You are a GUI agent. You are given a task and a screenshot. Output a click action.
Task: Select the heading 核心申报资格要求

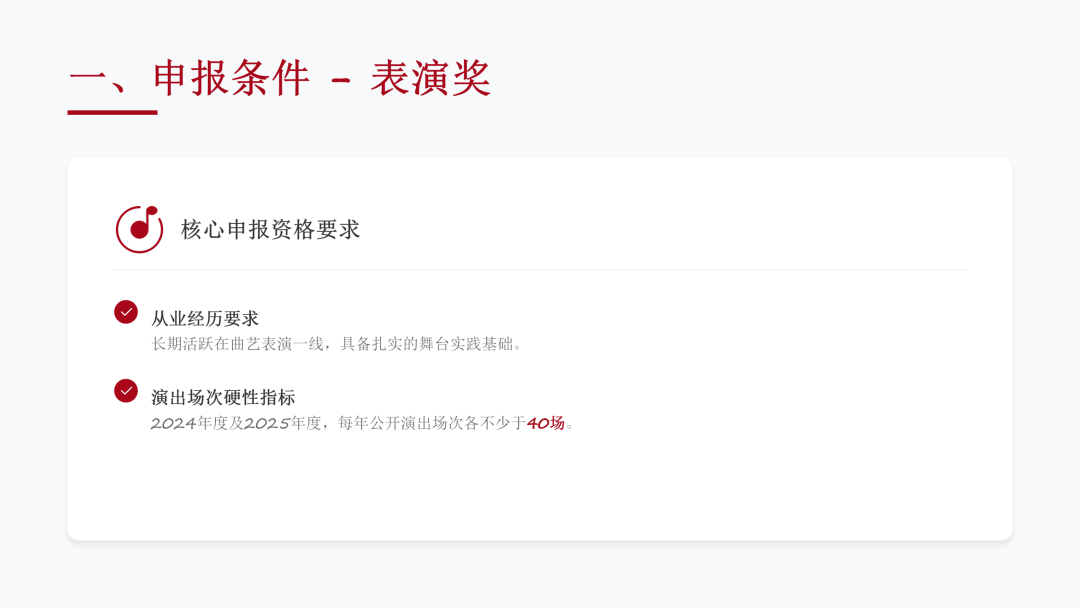(x=270, y=230)
